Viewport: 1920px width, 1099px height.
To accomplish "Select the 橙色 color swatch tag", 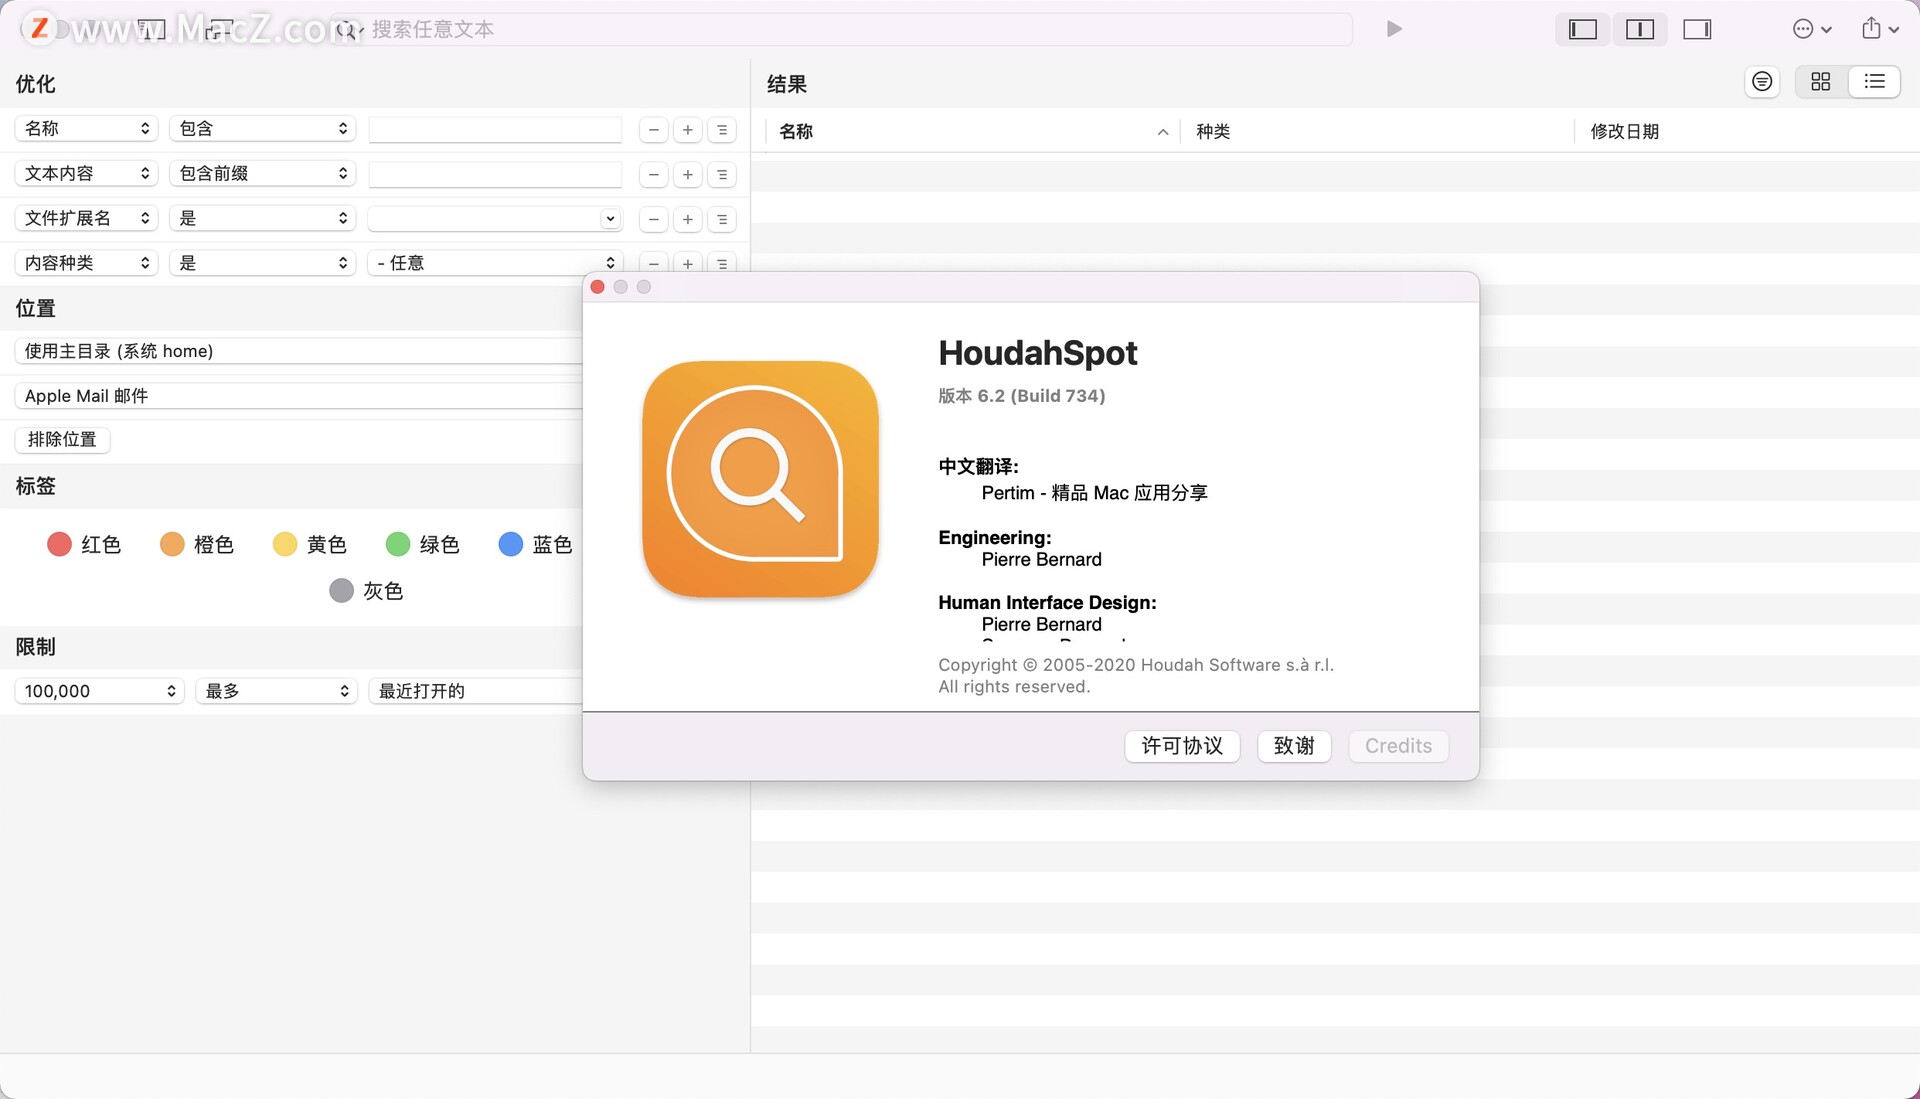I will click(x=171, y=544).
